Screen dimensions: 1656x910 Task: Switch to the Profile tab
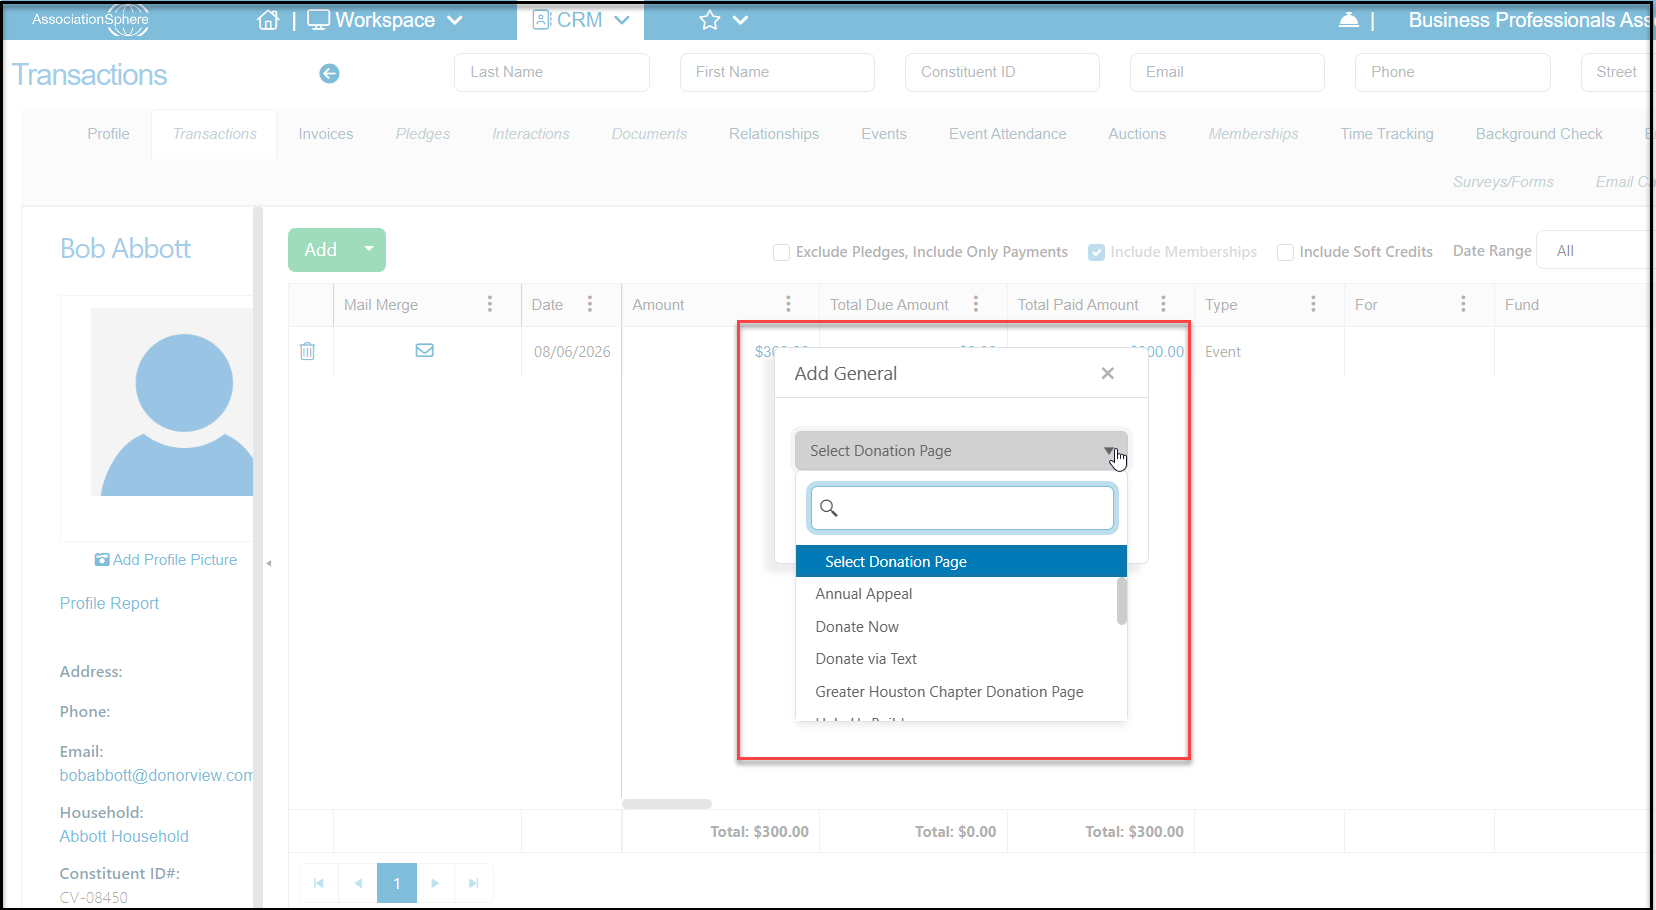[x=108, y=134]
